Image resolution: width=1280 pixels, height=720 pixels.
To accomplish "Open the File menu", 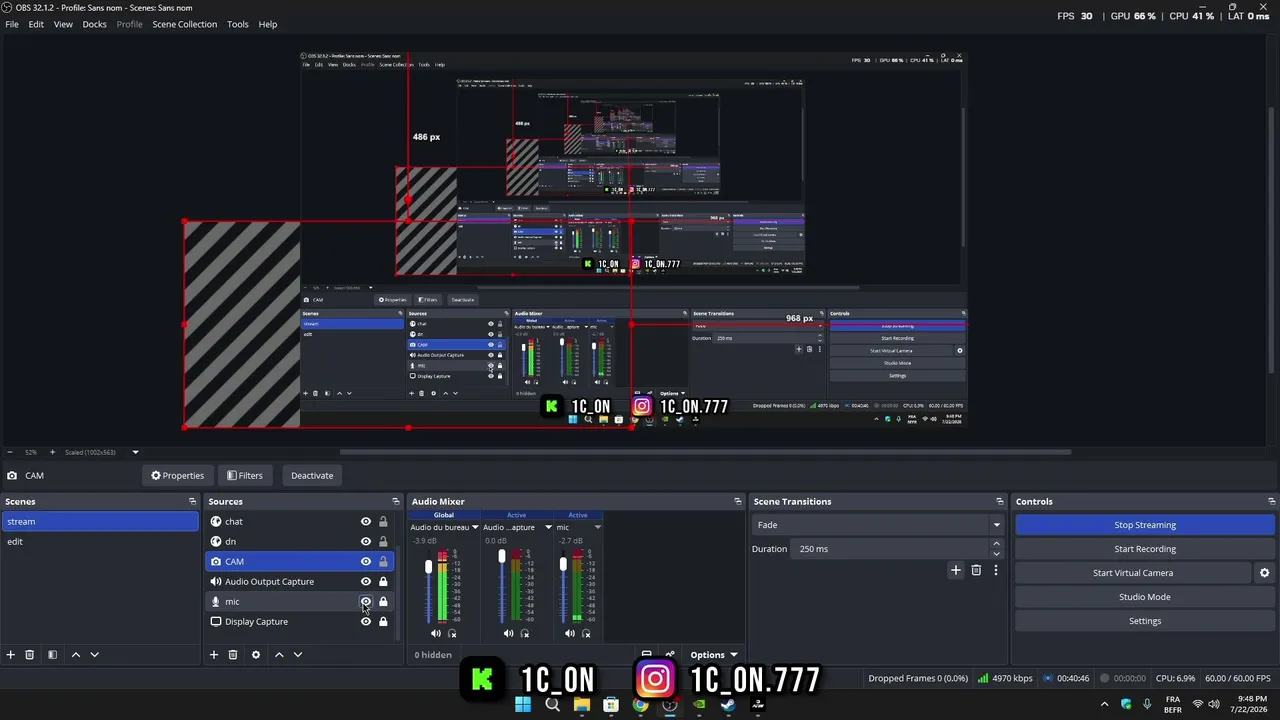I will tap(12, 24).
